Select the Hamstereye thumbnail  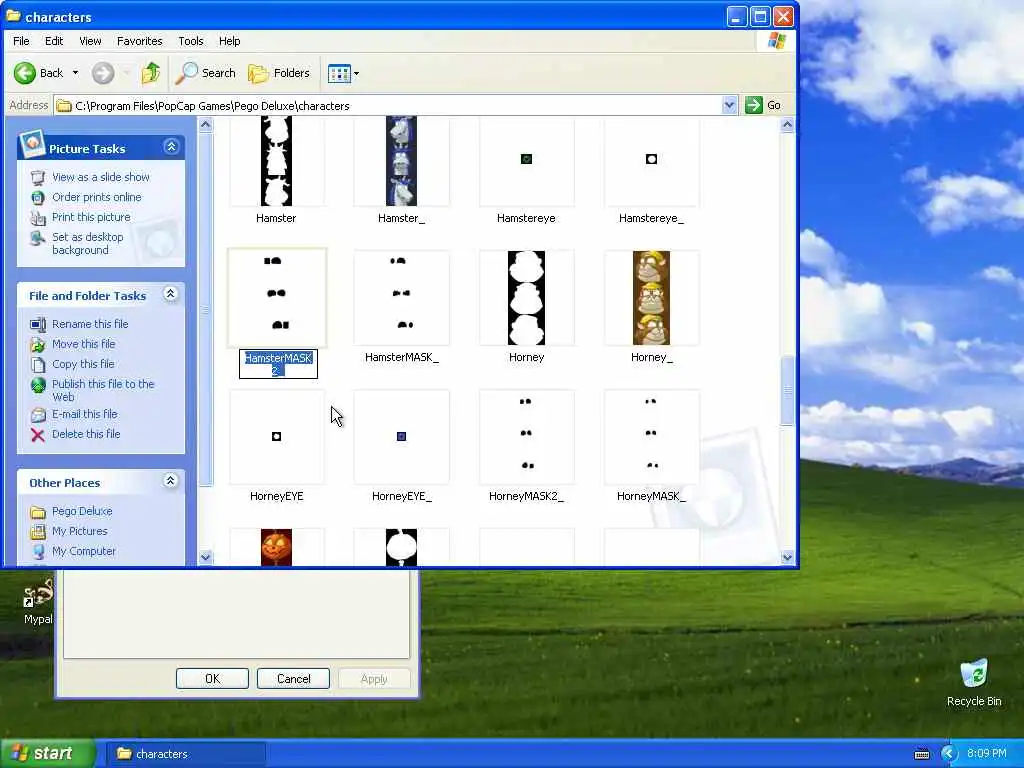526,161
